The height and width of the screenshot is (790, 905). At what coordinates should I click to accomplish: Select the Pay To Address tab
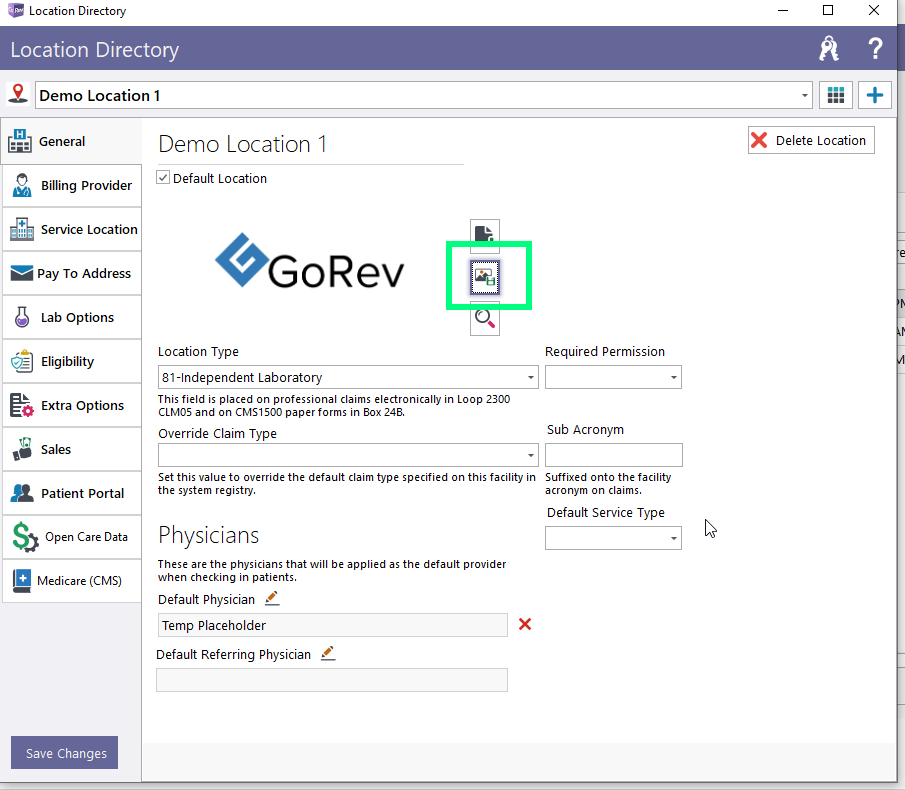72,274
